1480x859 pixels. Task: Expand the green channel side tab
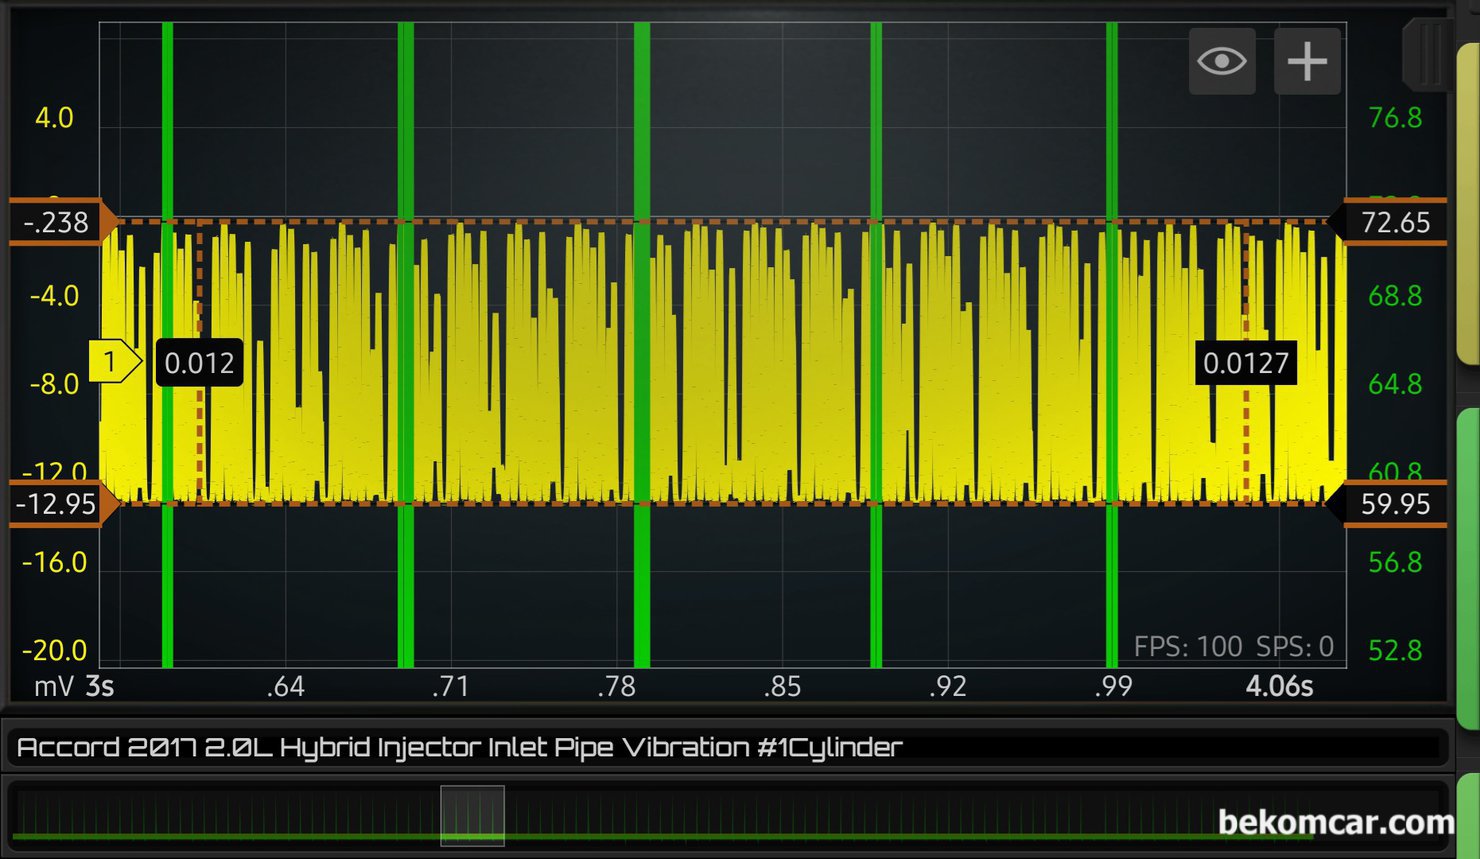[x=1467, y=565]
